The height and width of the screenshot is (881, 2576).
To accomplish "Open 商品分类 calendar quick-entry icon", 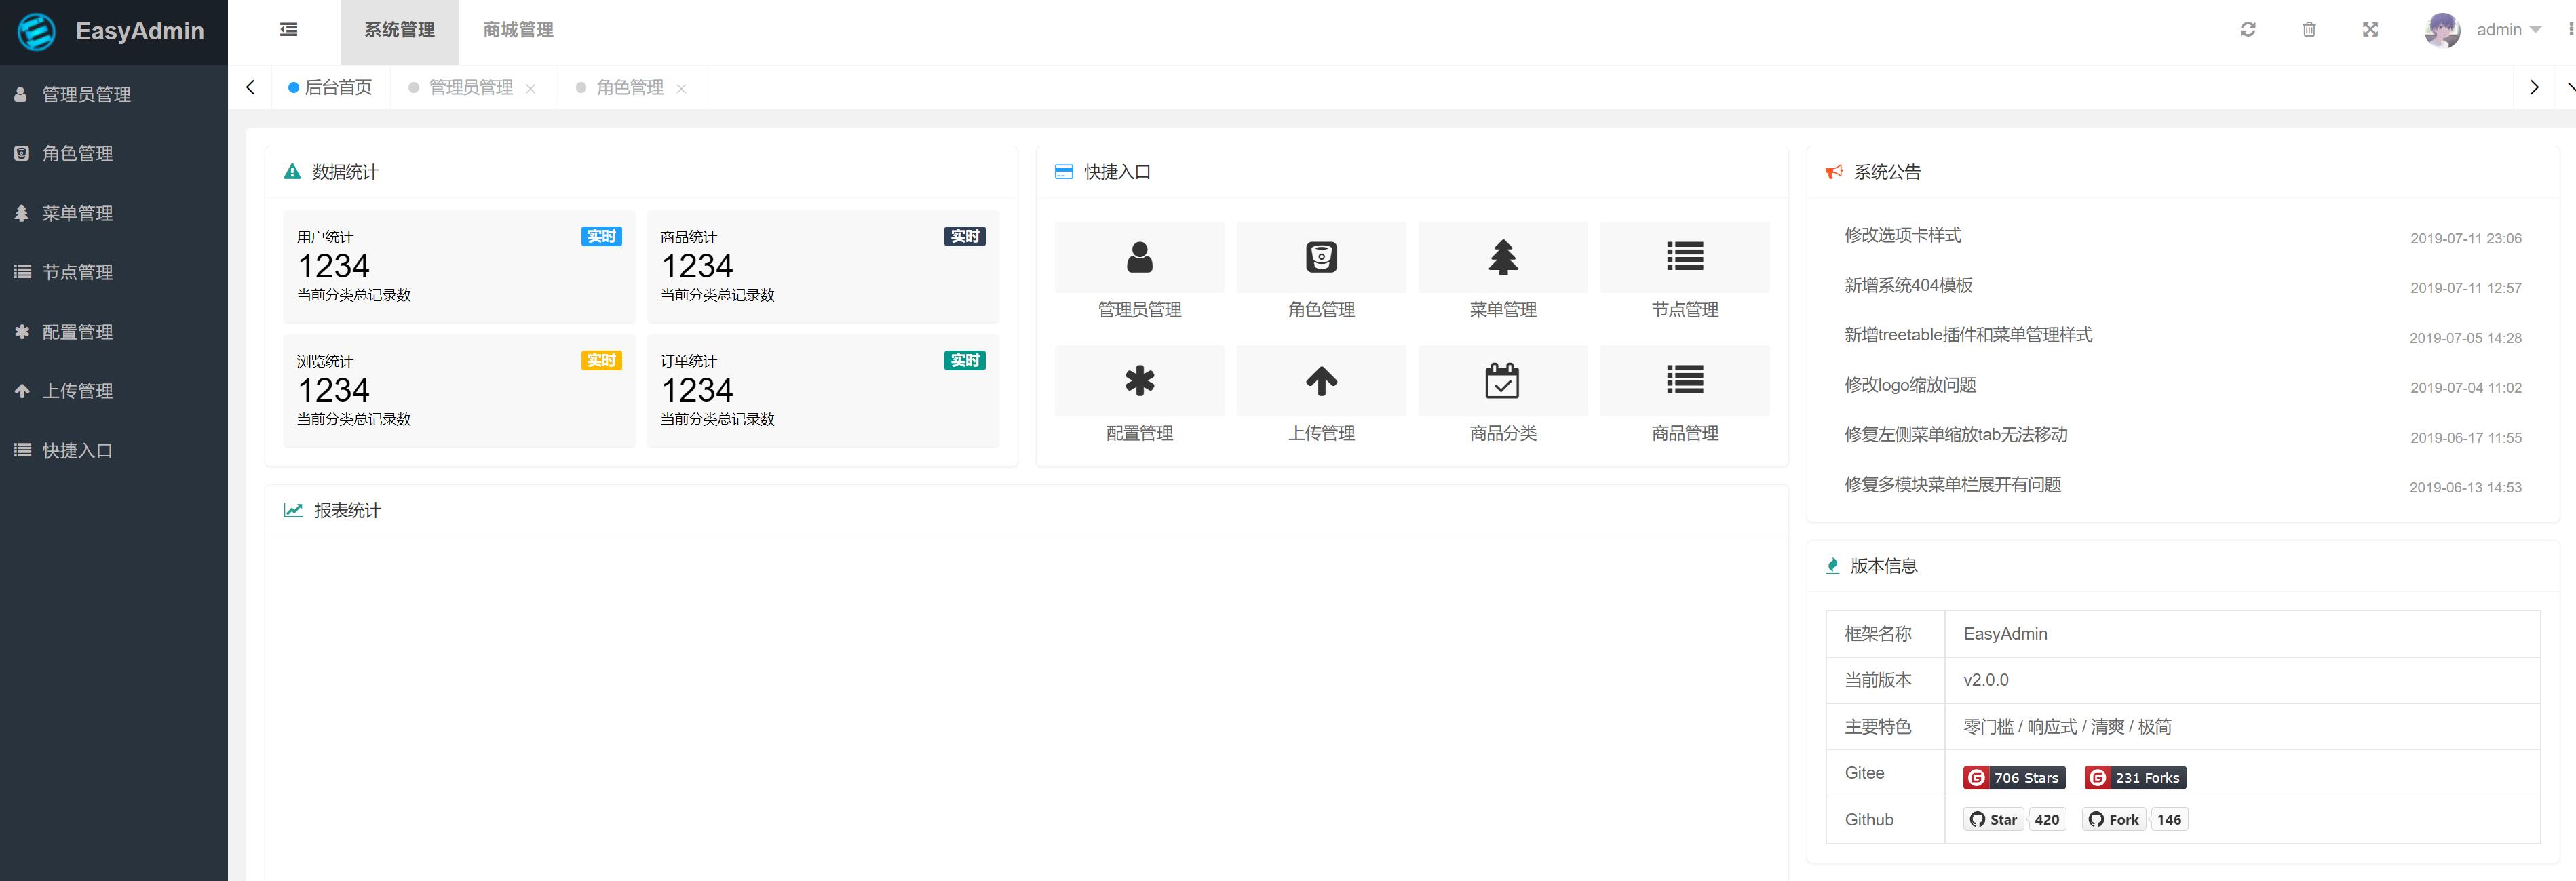I will click(1502, 381).
